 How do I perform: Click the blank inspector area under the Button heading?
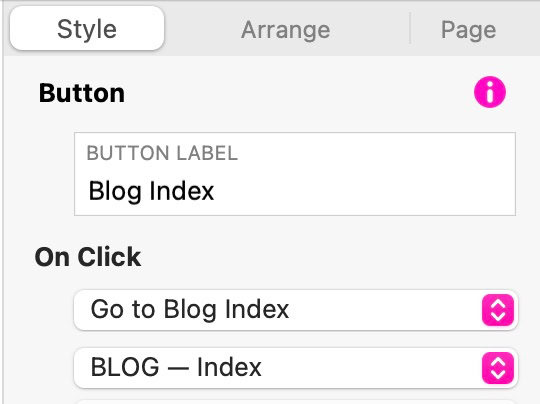(x=38, y=174)
